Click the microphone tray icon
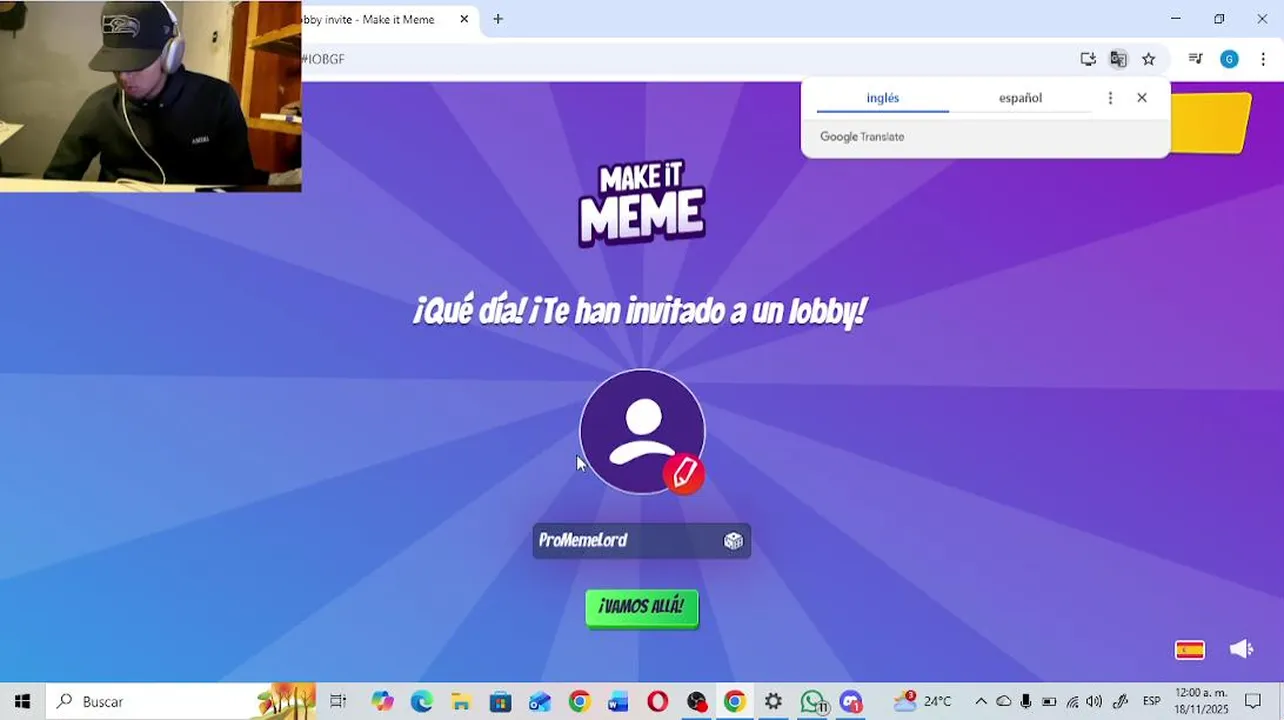Viewport: 1284px width, 720px height. [x=1026, y=701]
